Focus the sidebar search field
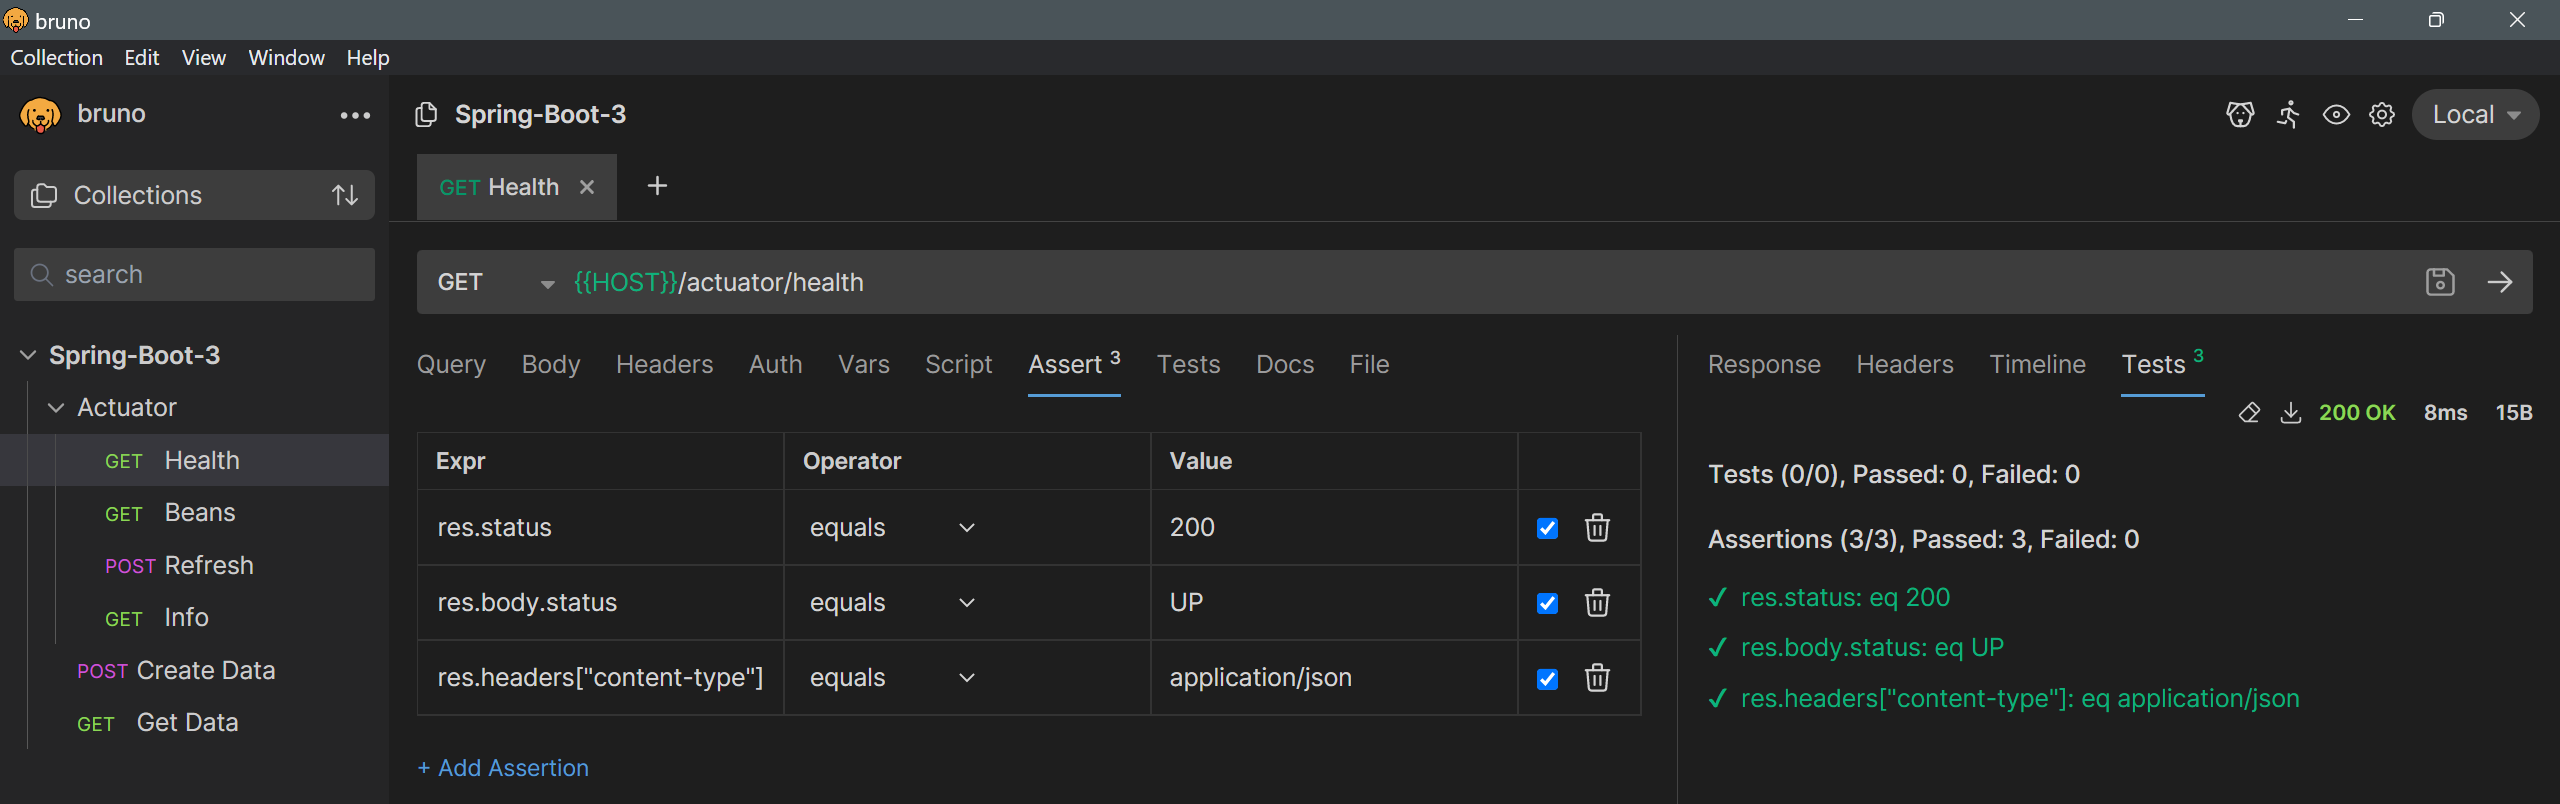The height and width of the screenshot is (804, 2560). [194, 274]
